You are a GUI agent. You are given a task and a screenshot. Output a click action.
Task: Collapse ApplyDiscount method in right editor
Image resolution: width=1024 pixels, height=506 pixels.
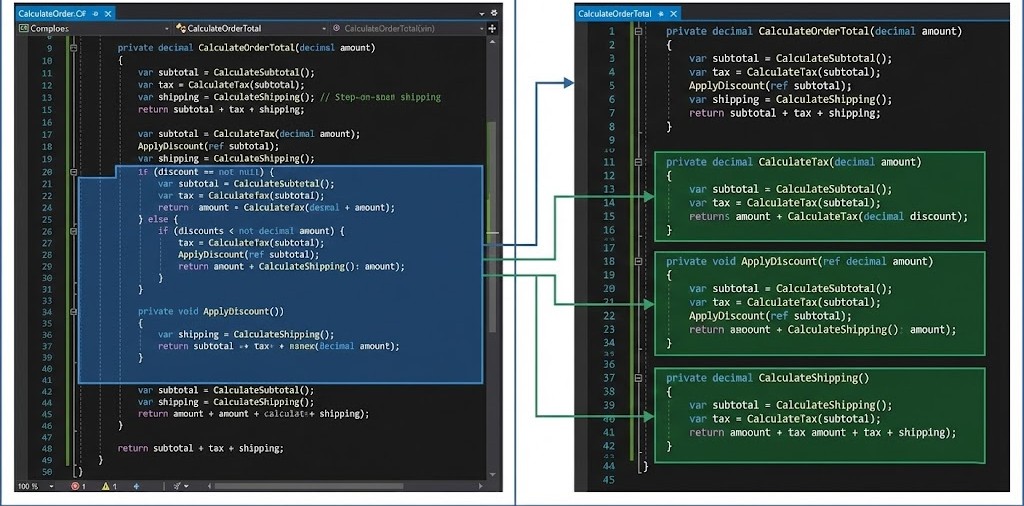click(637, 261)
